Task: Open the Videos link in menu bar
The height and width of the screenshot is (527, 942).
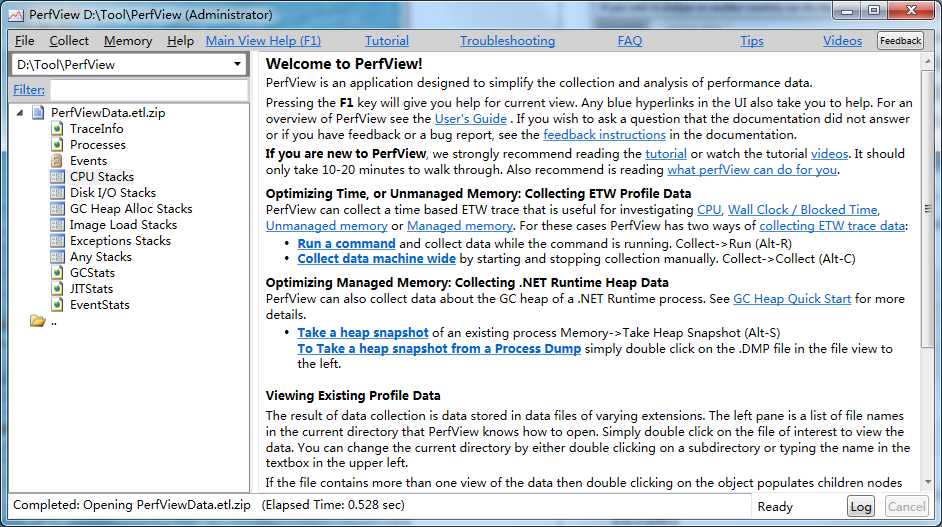Action: click(842, 40)
